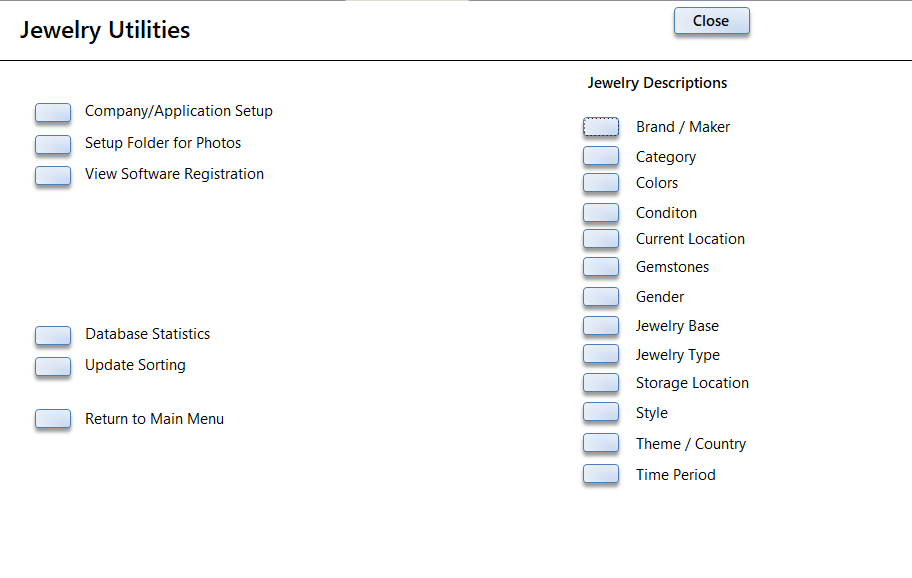Viewport: 912px width, 578px height.
Task: Click the Setup Folder for Photos button
Action: 53,144
